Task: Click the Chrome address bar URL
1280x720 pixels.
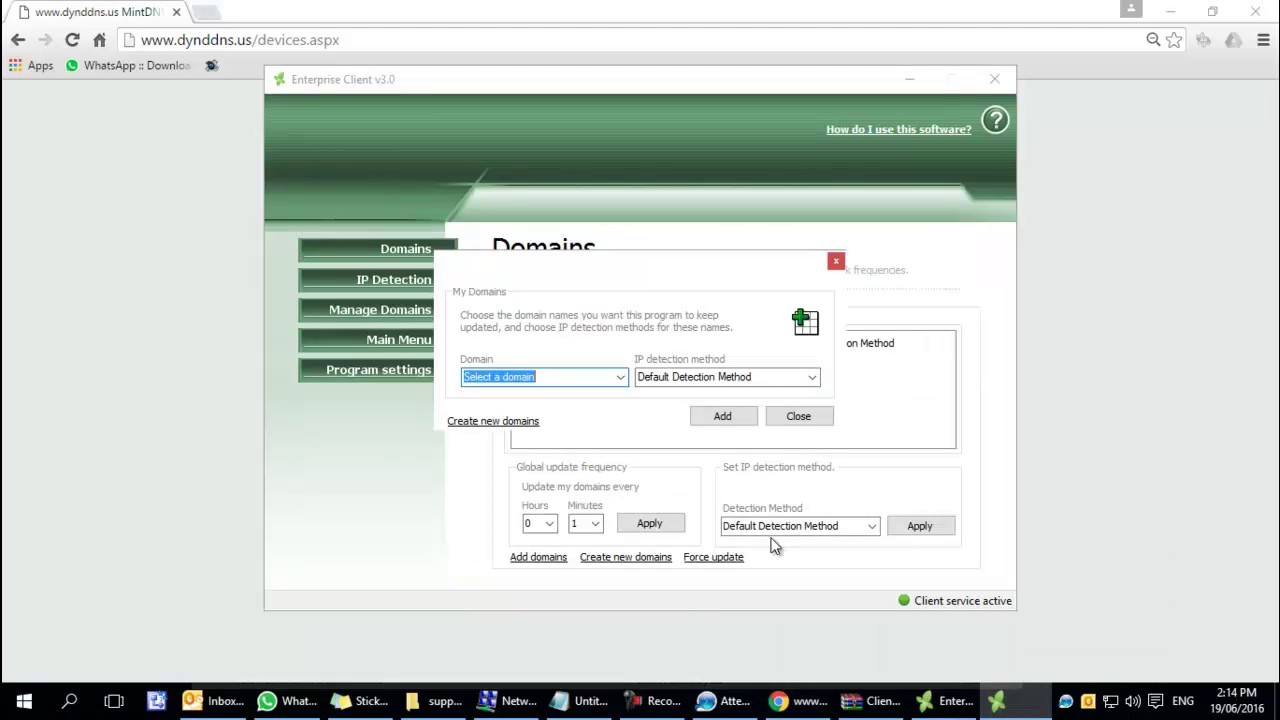Action: tap(240, 40)
